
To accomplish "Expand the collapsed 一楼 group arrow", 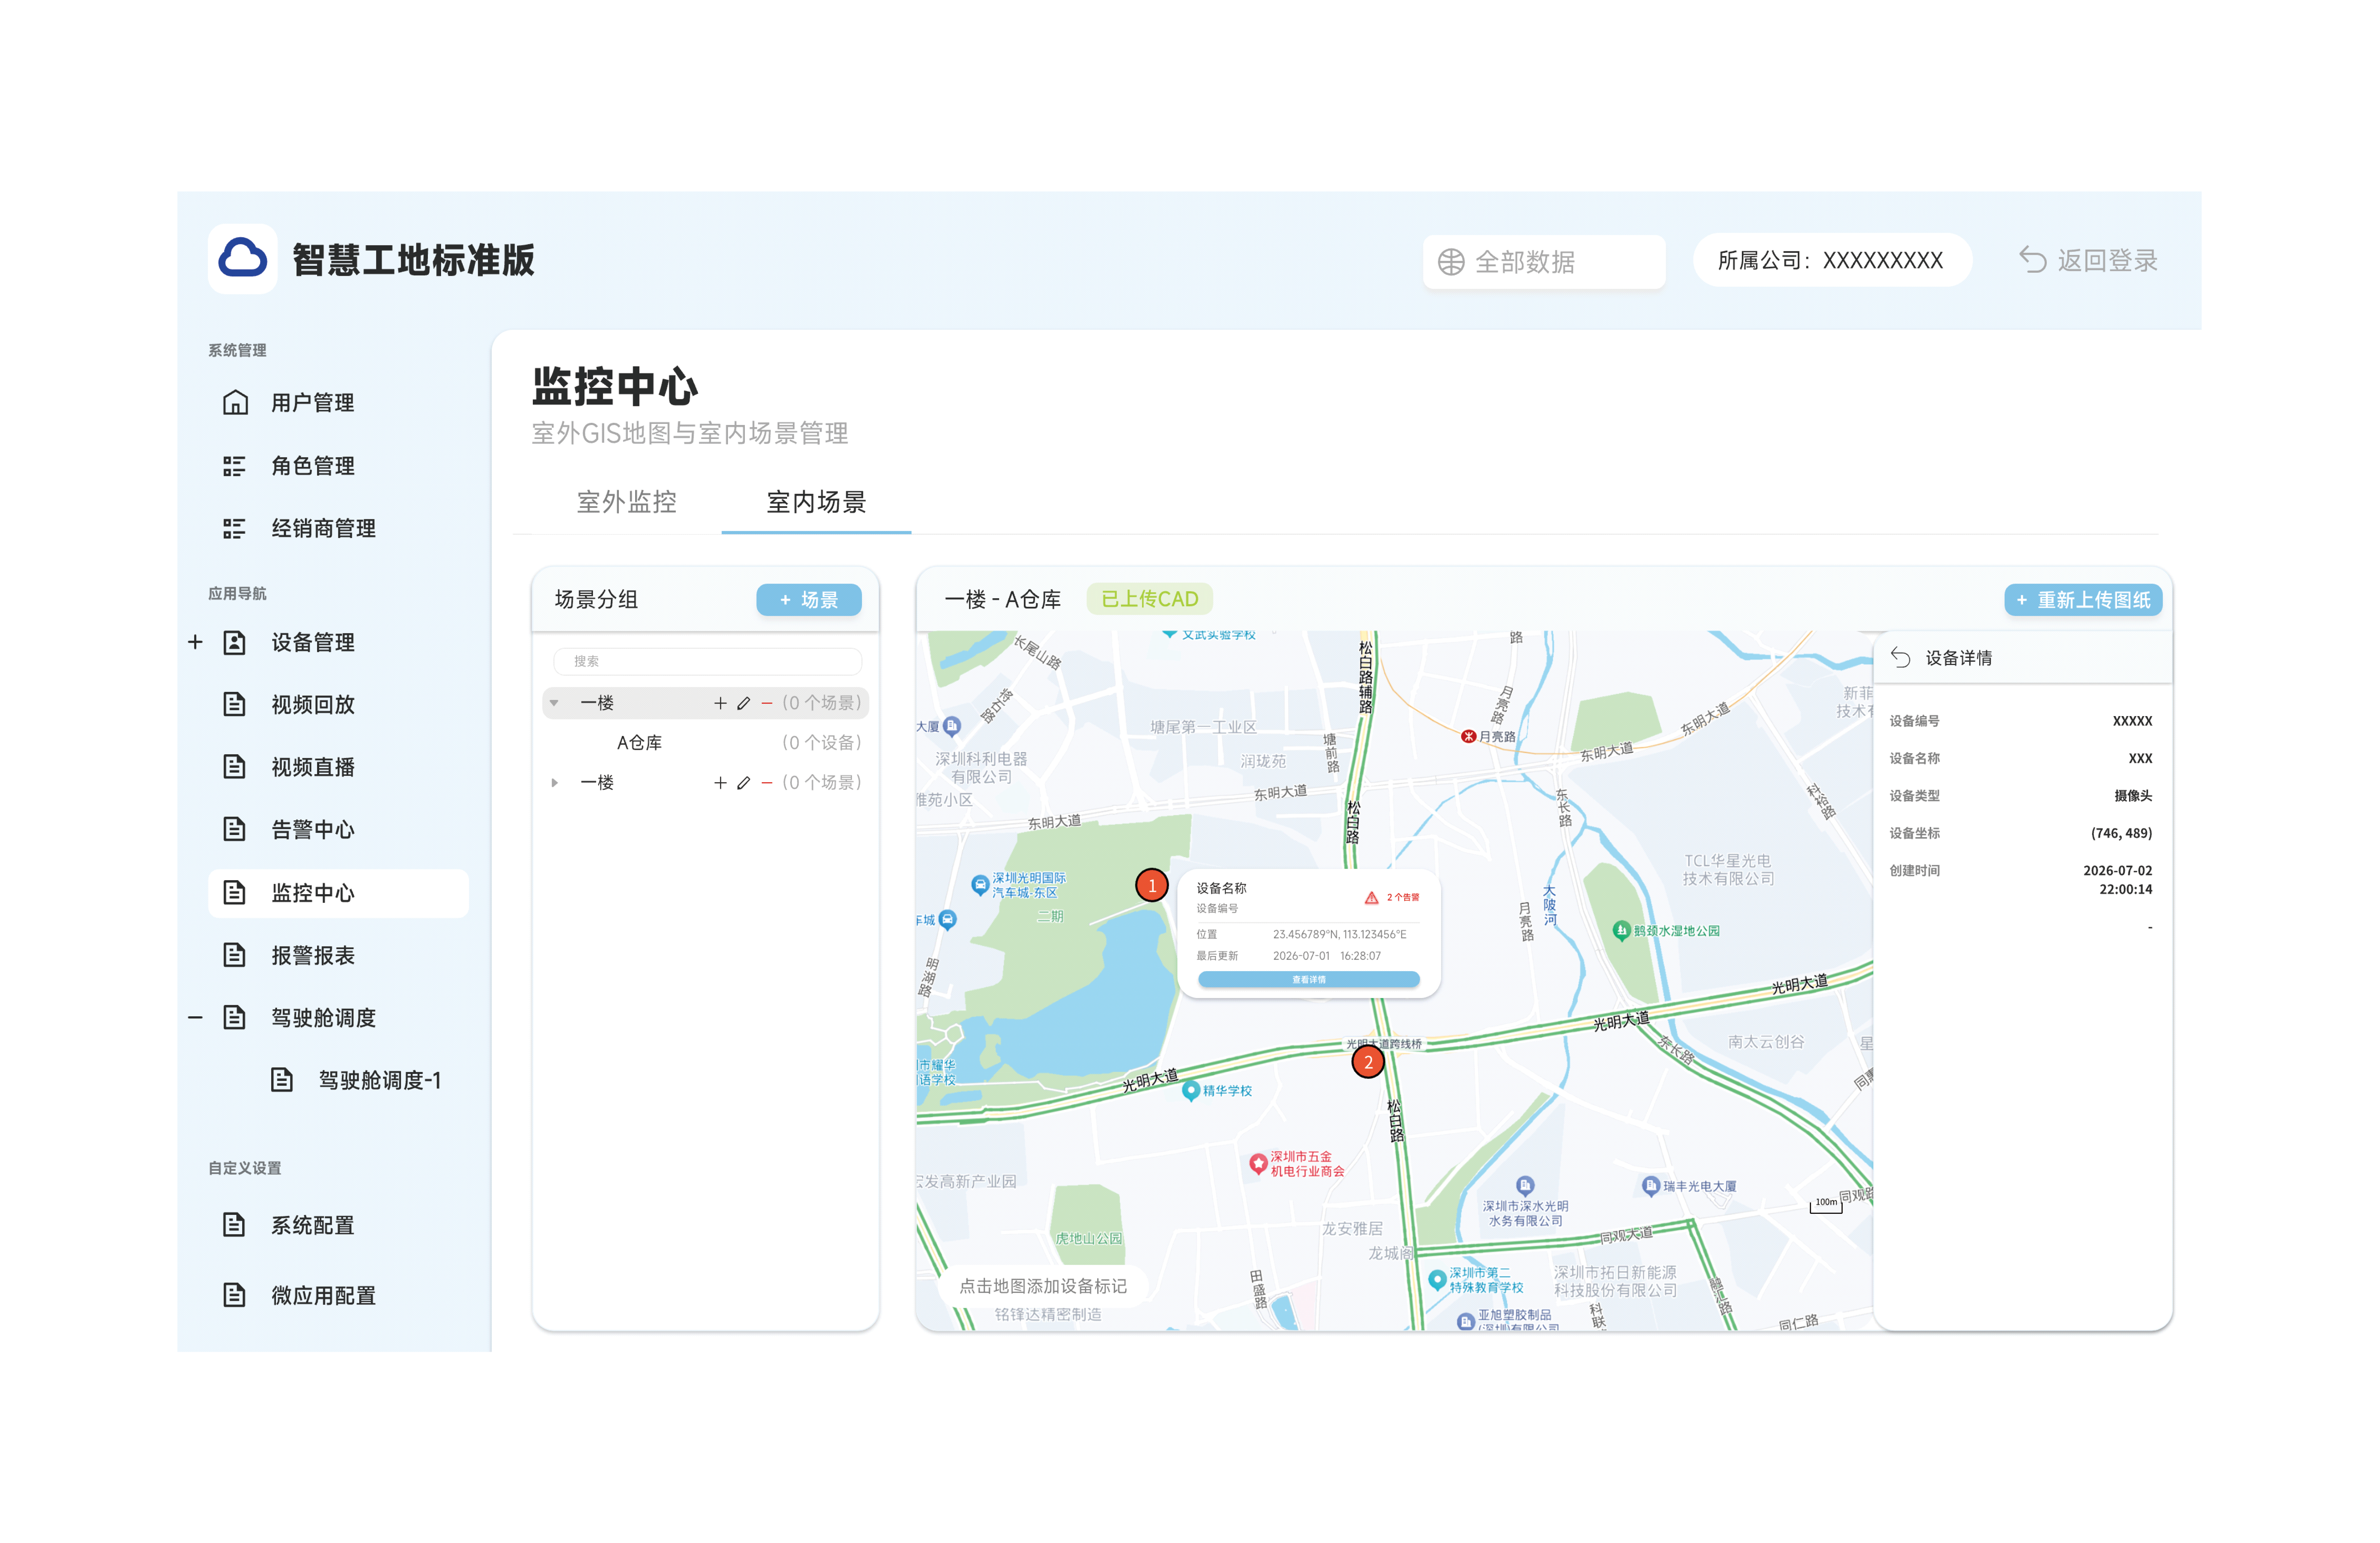I will click(x=554, y=783).
